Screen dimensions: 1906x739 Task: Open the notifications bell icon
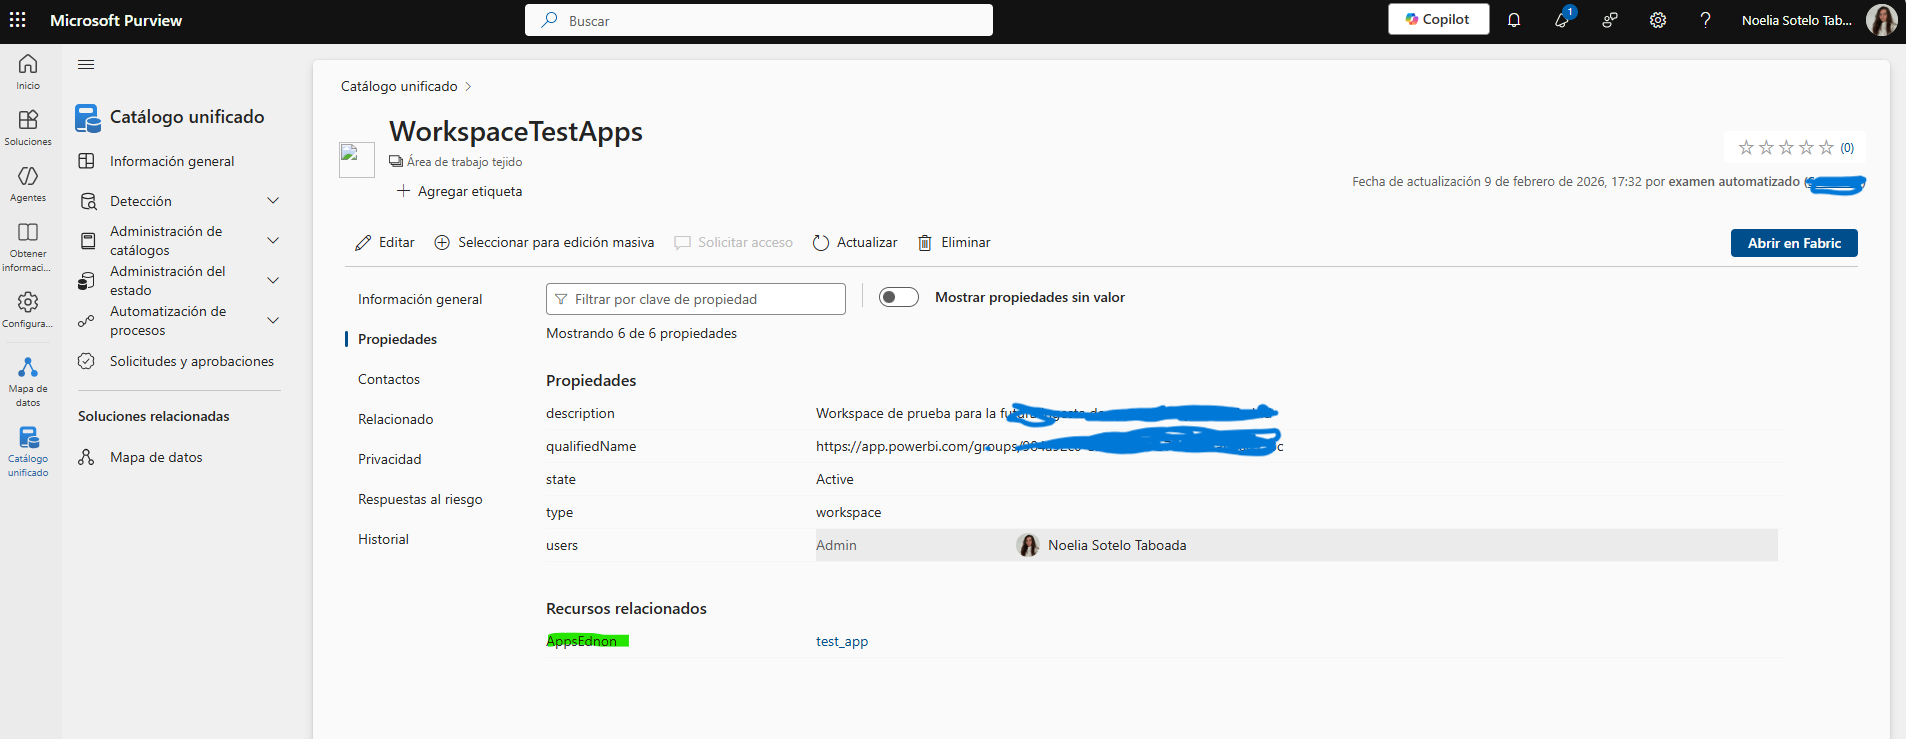pyautogui.click(x=1514, y=20)
